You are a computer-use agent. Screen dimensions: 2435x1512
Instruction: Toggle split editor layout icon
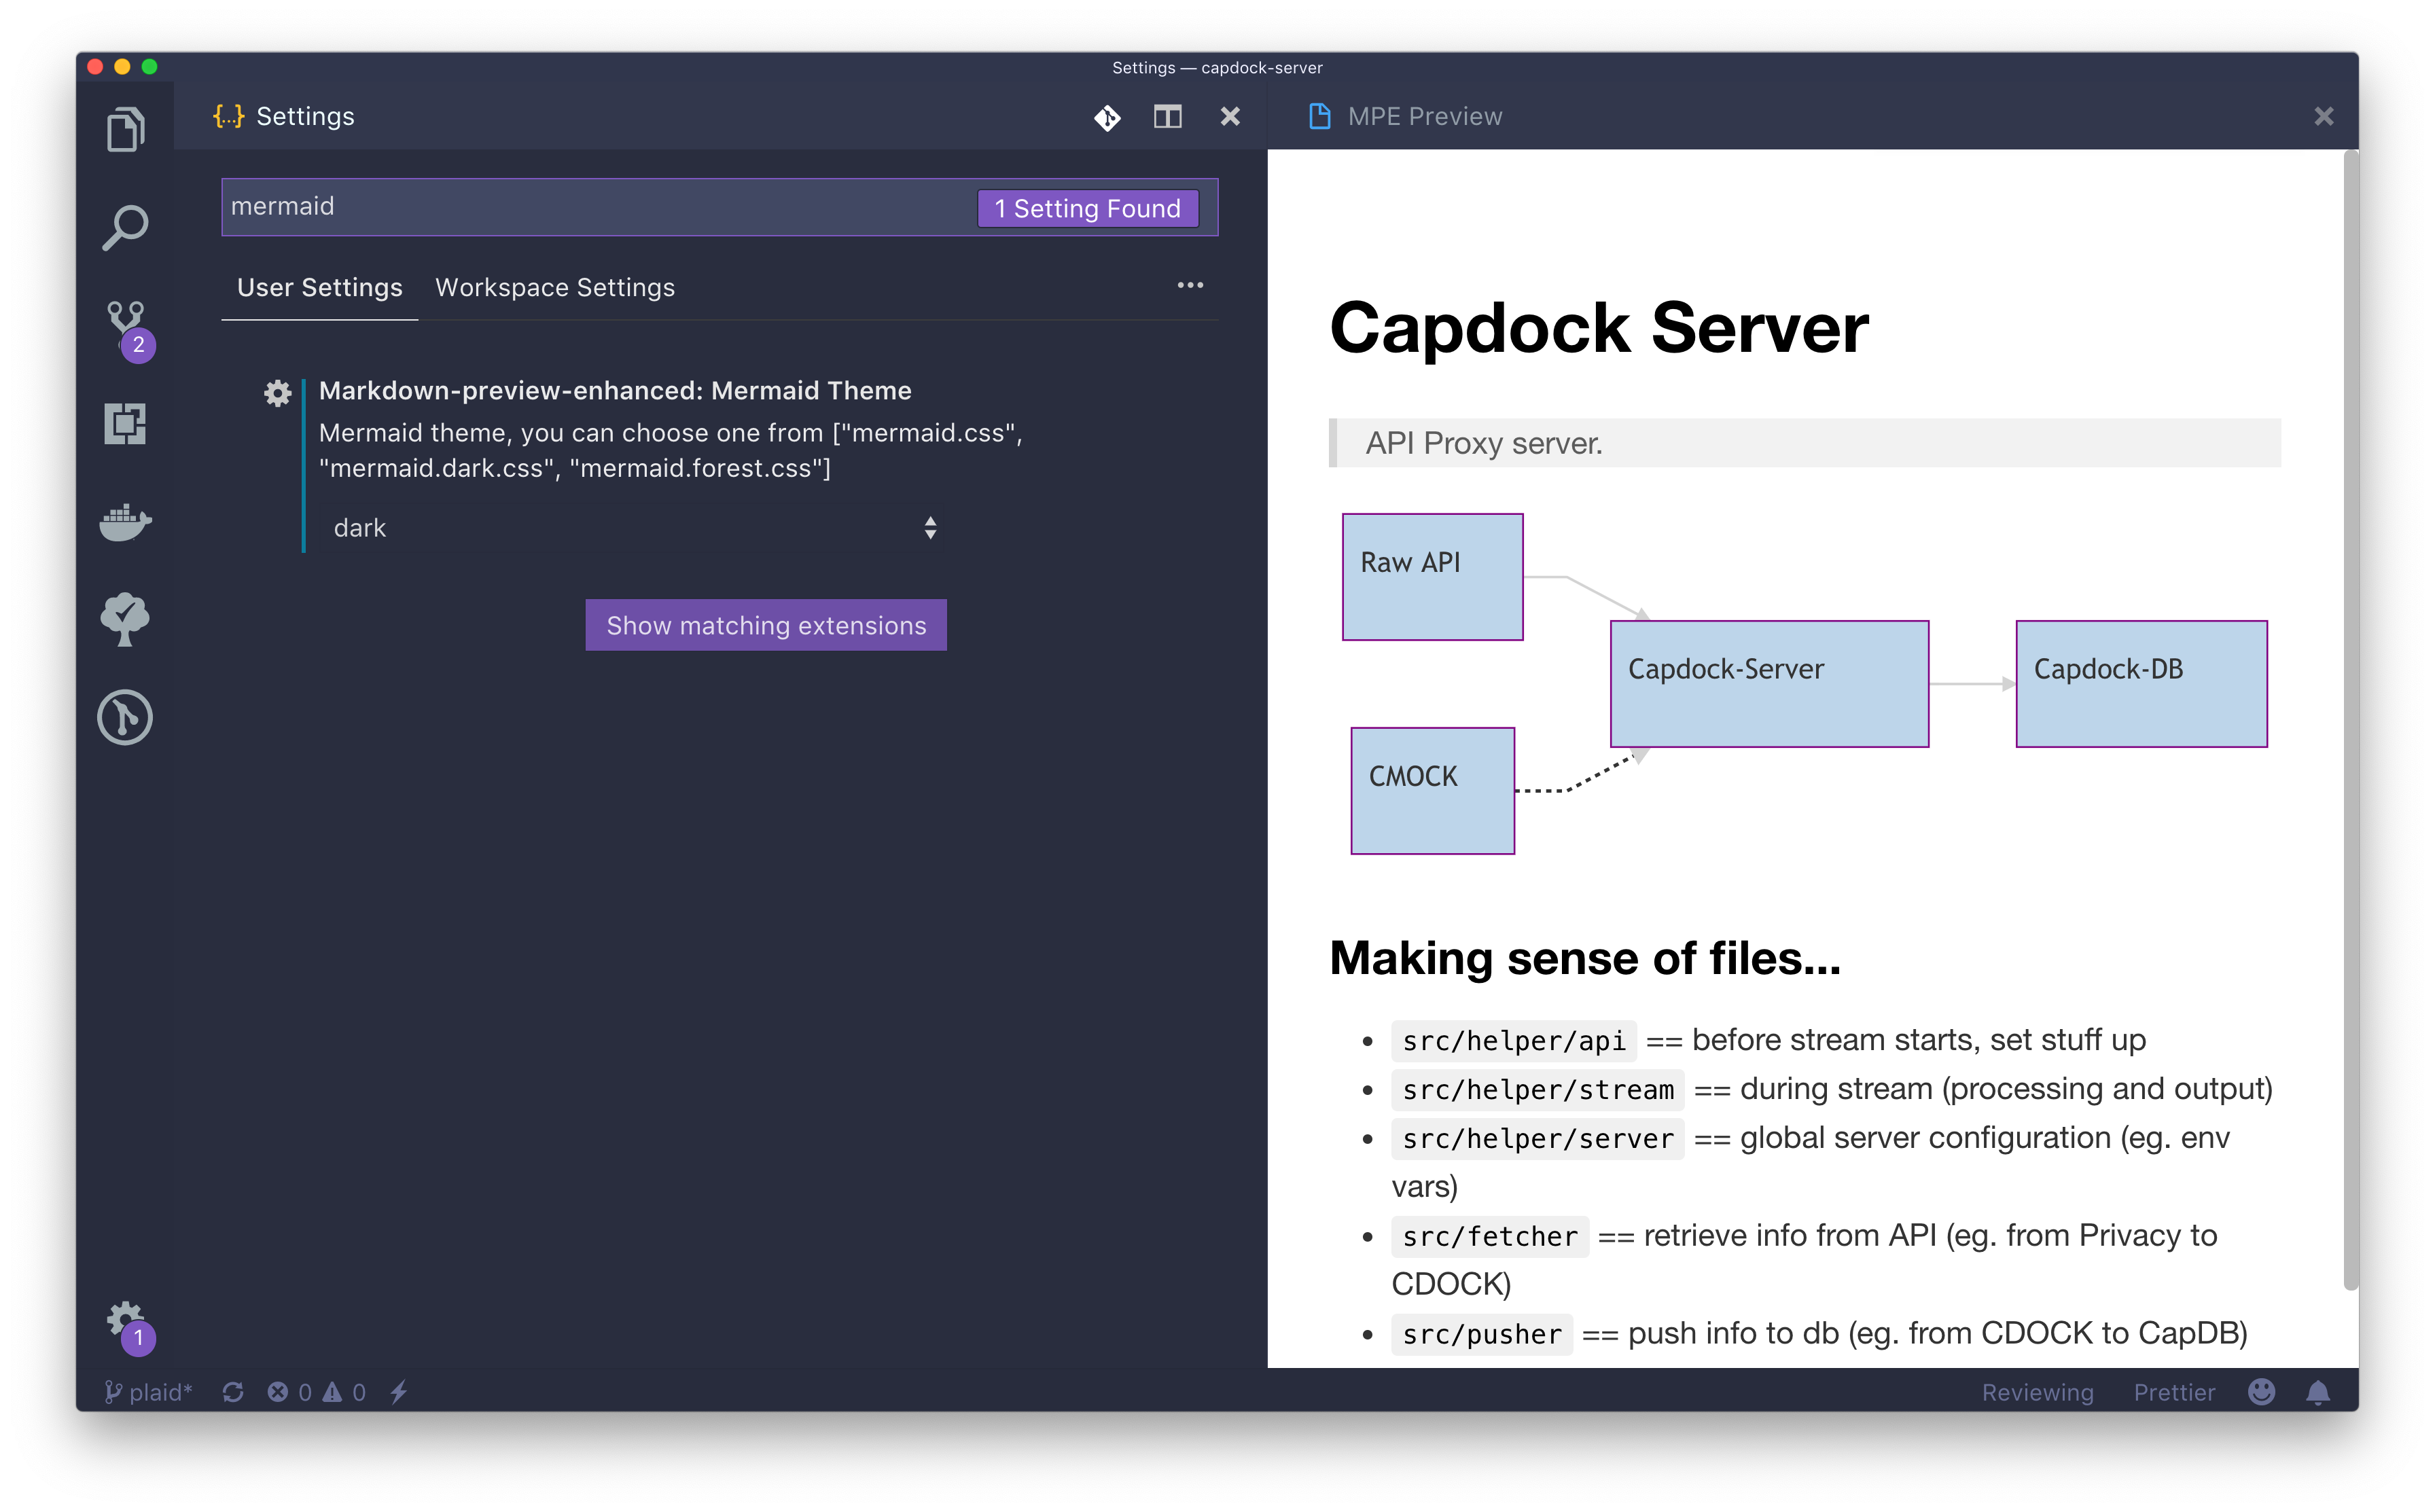[1167, 117]
